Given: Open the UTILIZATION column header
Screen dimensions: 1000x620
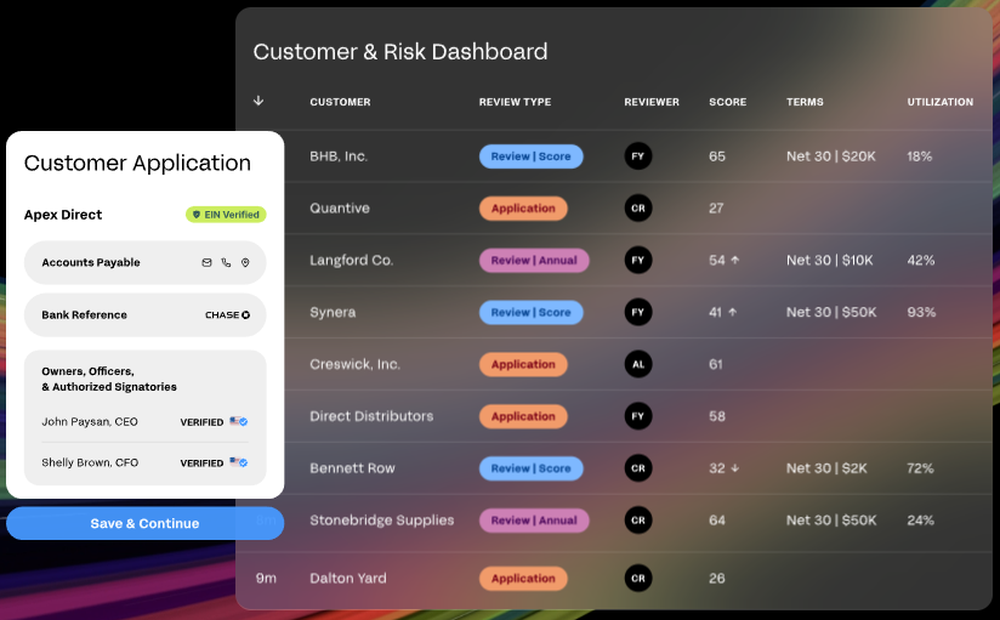Looking at the screenshot, I should tap(940, 102).
